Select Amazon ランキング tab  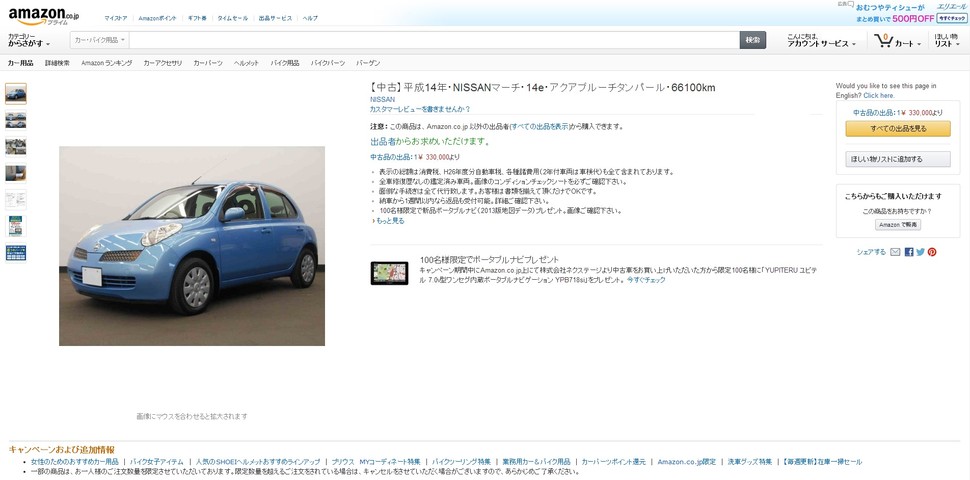[106, 63]
